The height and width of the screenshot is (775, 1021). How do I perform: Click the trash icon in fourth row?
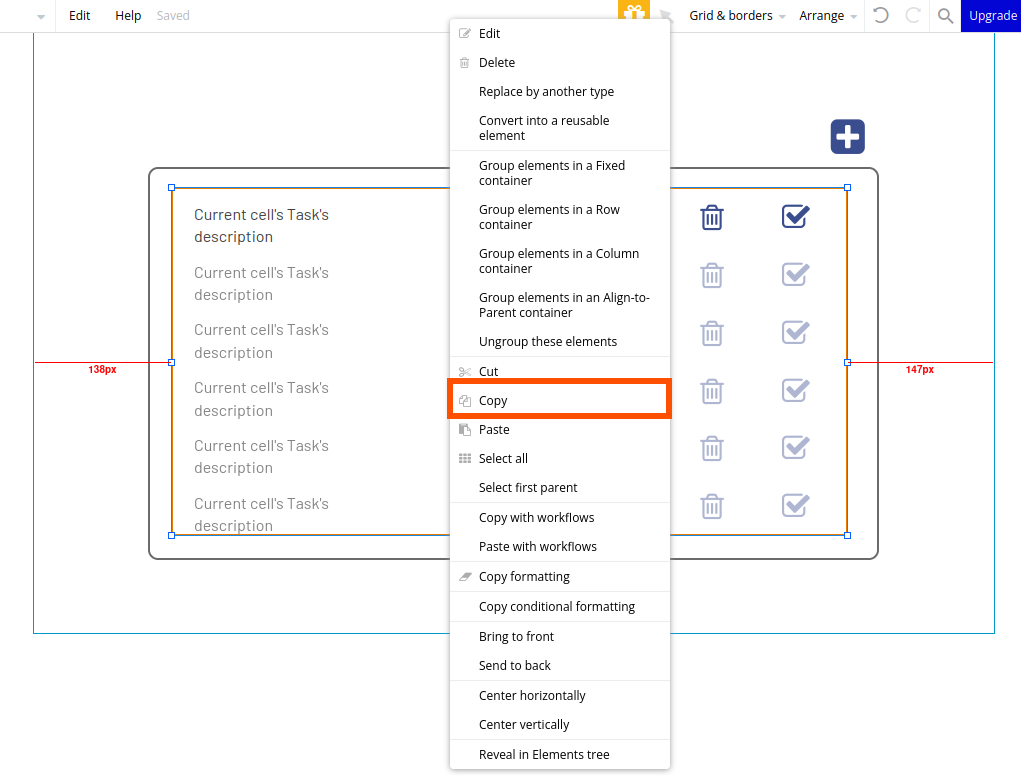point(712,391)
